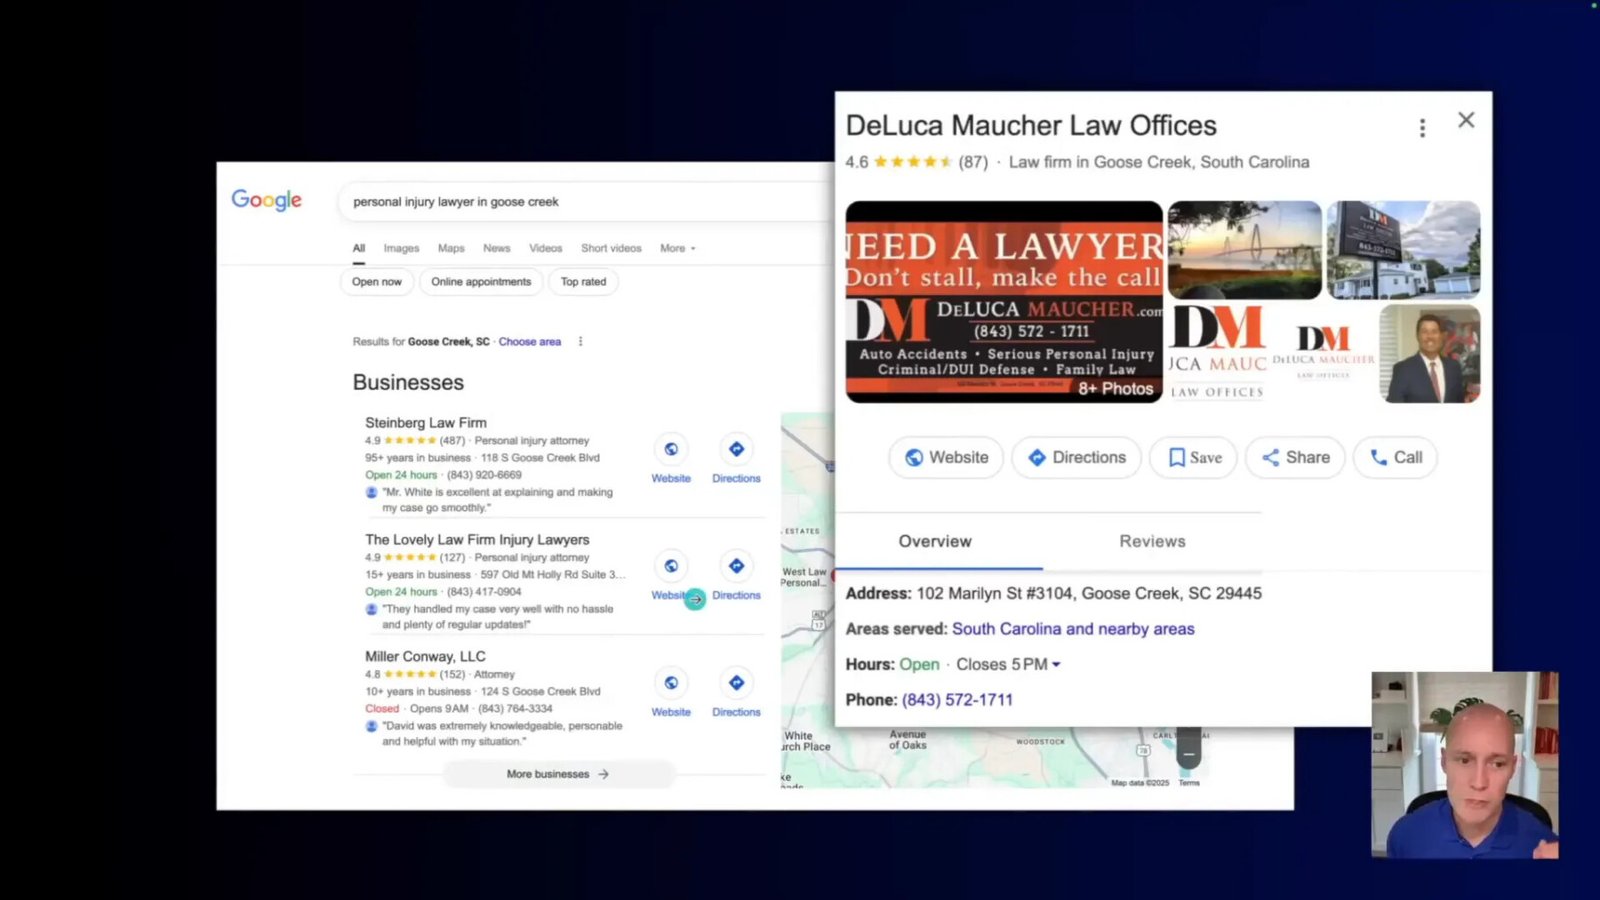The width and height of the screenshot is (1600, 900).
Task: Open the small DeLuca Maucher logo thumbnail
Action: coord(1323,354)
